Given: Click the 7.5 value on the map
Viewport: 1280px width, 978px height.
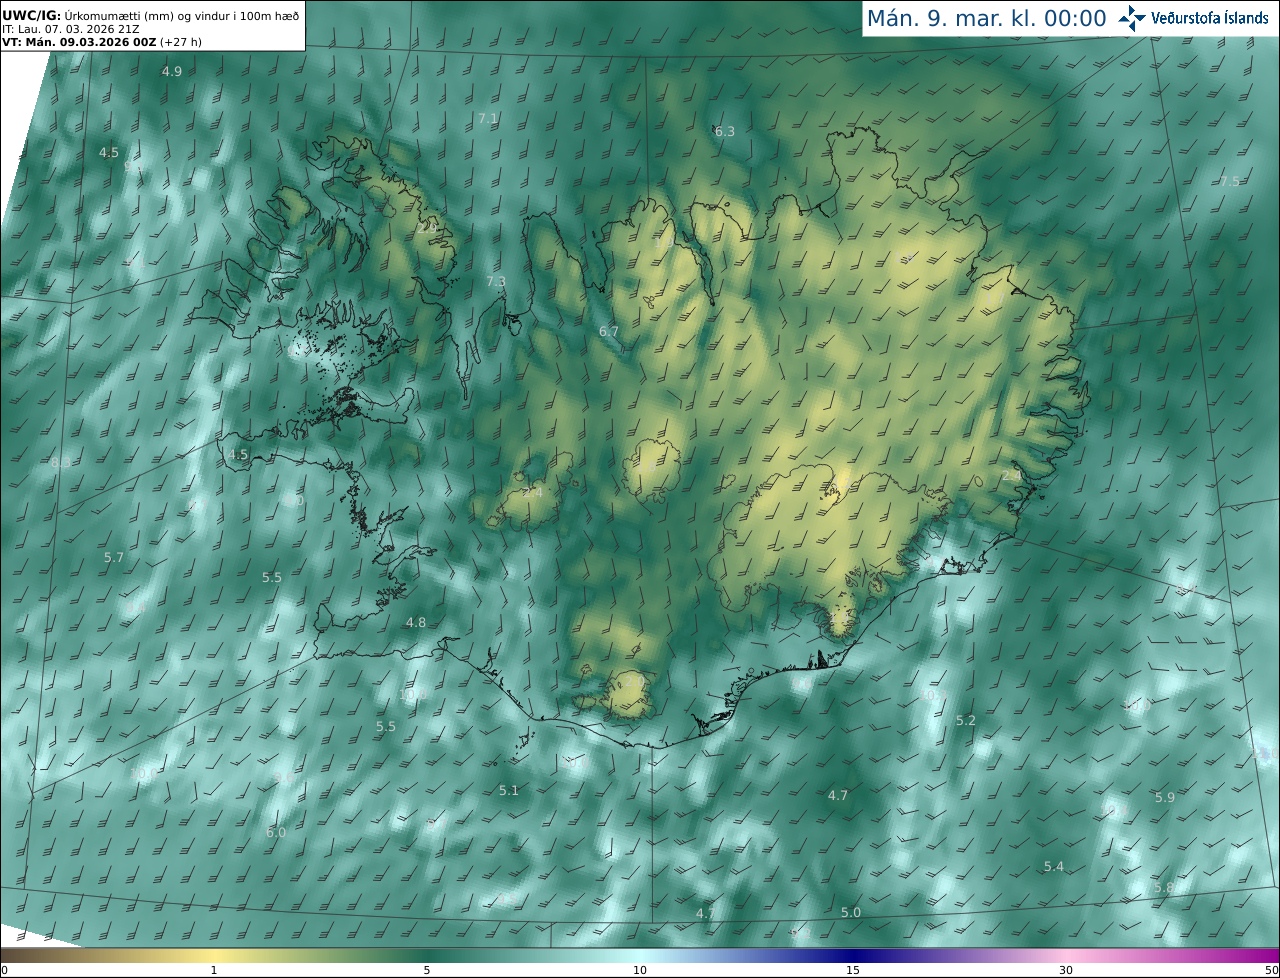Looking at the screenshot, I should [1230, 181].
